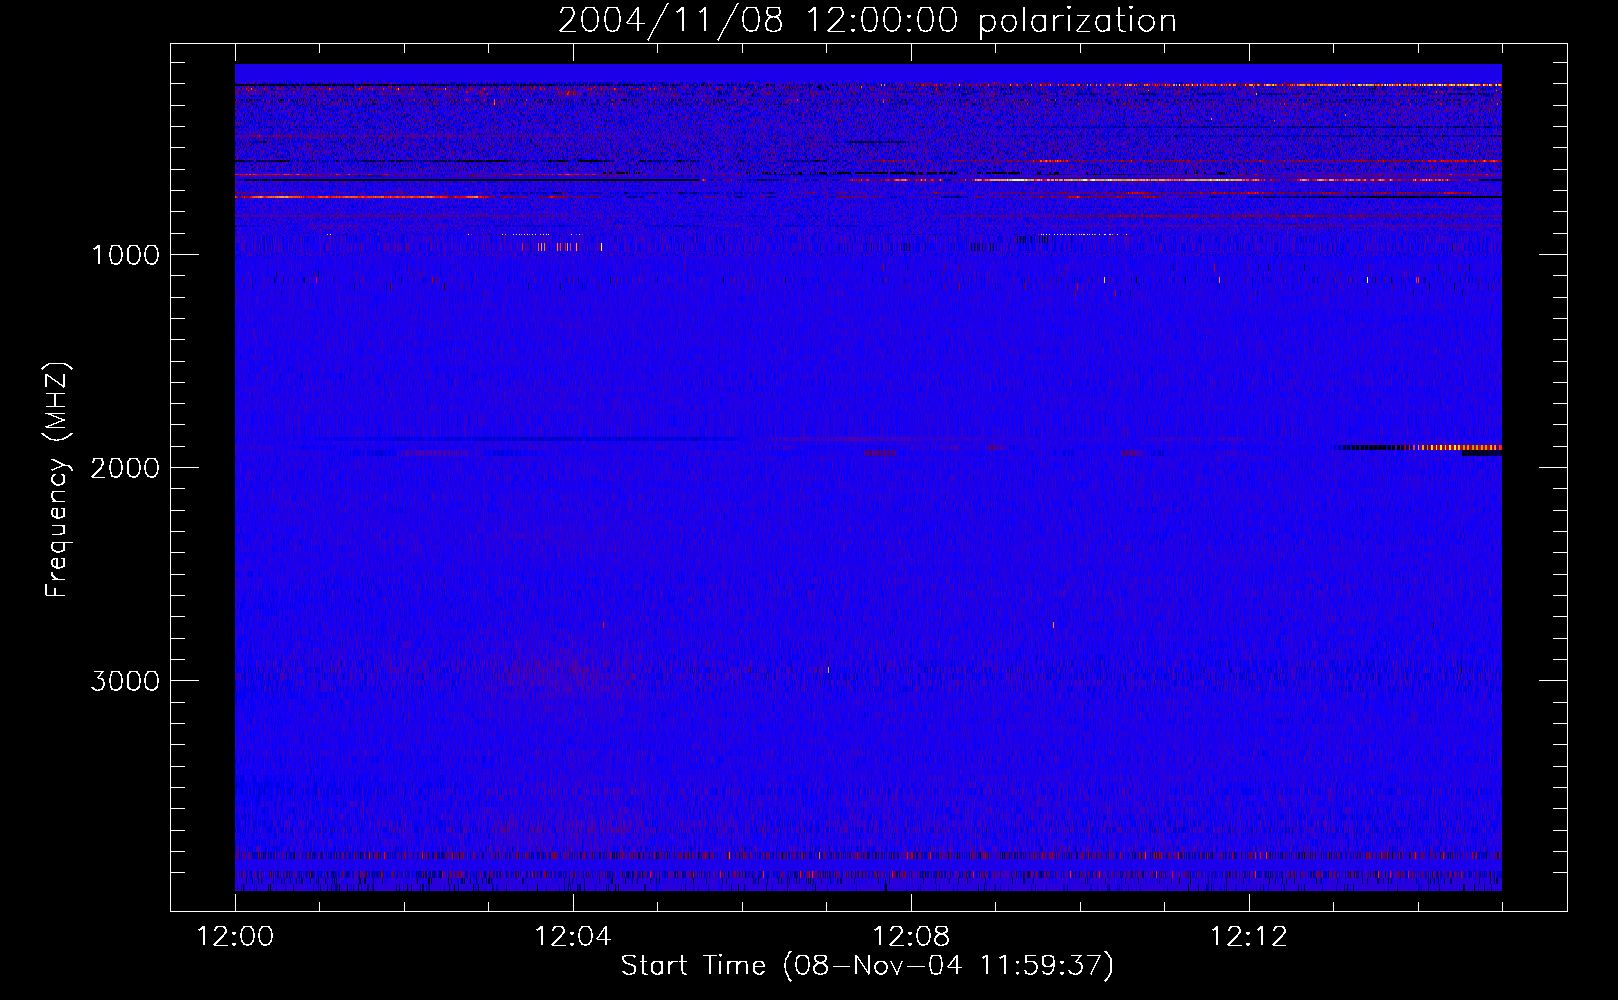Click the "Frequency (MHZ)" axis label

pyautogui.click(x=57, y=480)
